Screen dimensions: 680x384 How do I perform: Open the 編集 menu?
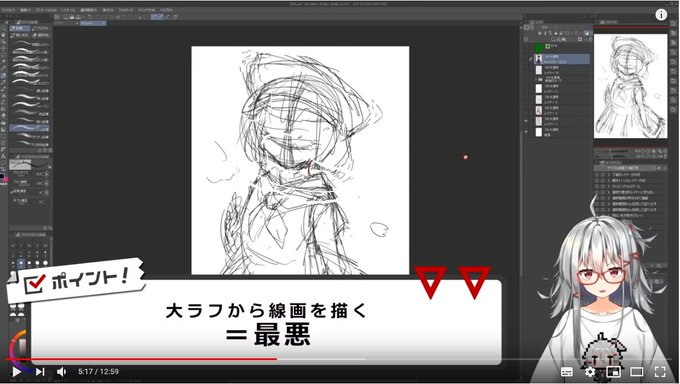pyautogui.click(x=25, y=10)
